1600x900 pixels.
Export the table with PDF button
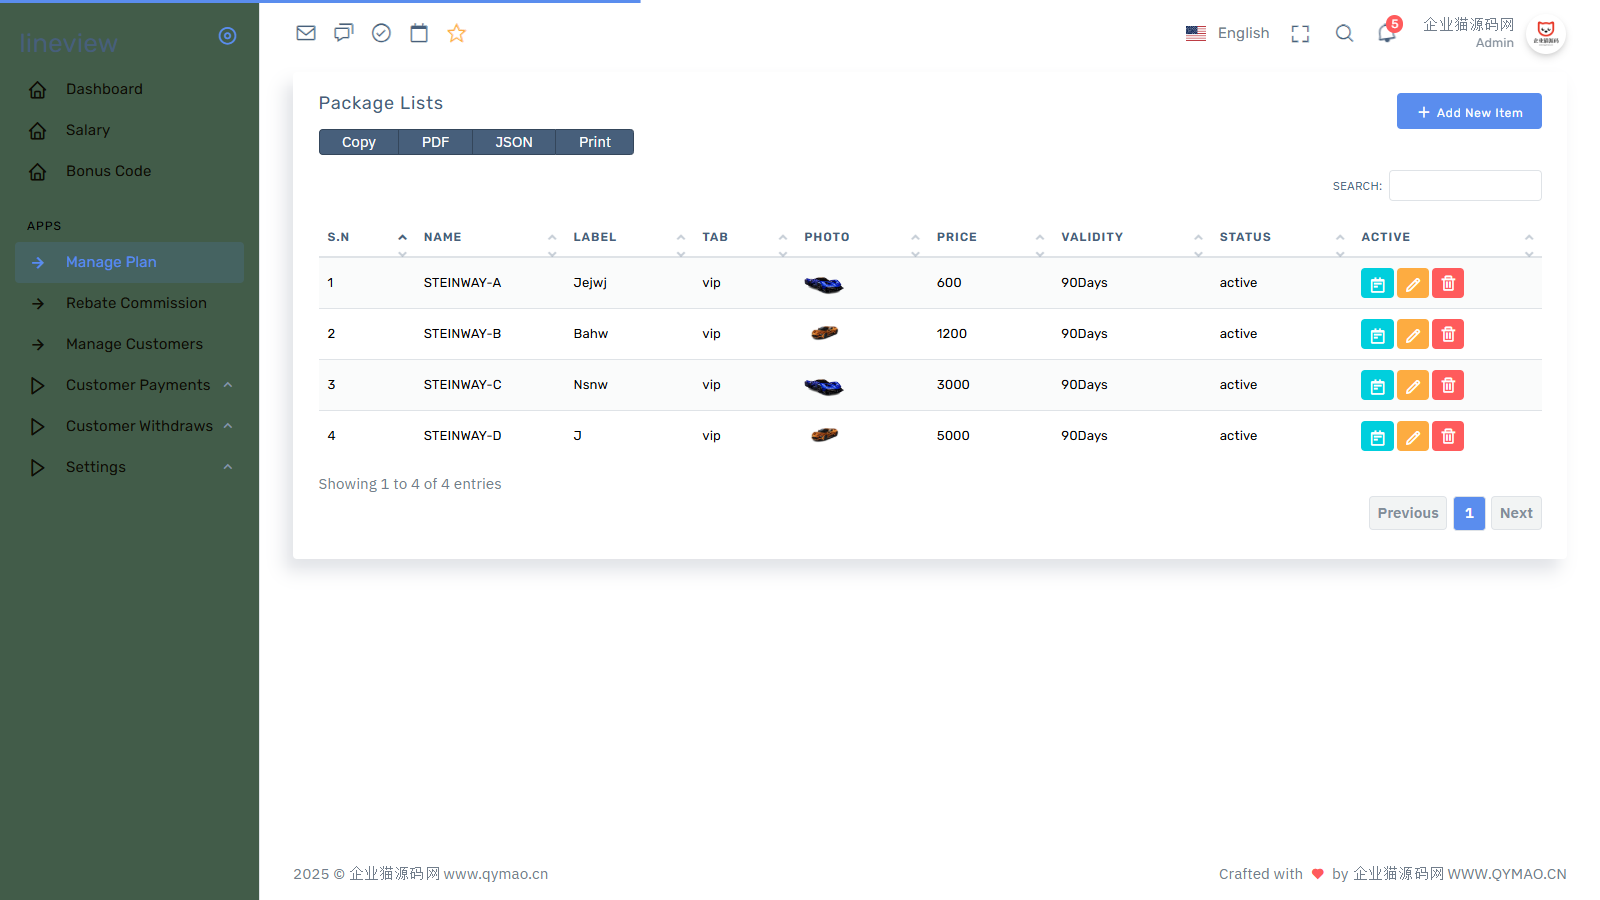click(x=435, y=142)
